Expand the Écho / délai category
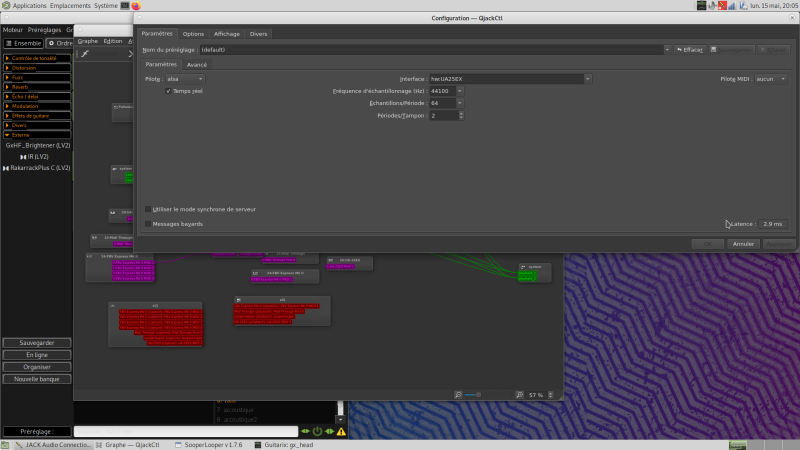This screenshot has height=450, width=800. (x=37, y=96)
